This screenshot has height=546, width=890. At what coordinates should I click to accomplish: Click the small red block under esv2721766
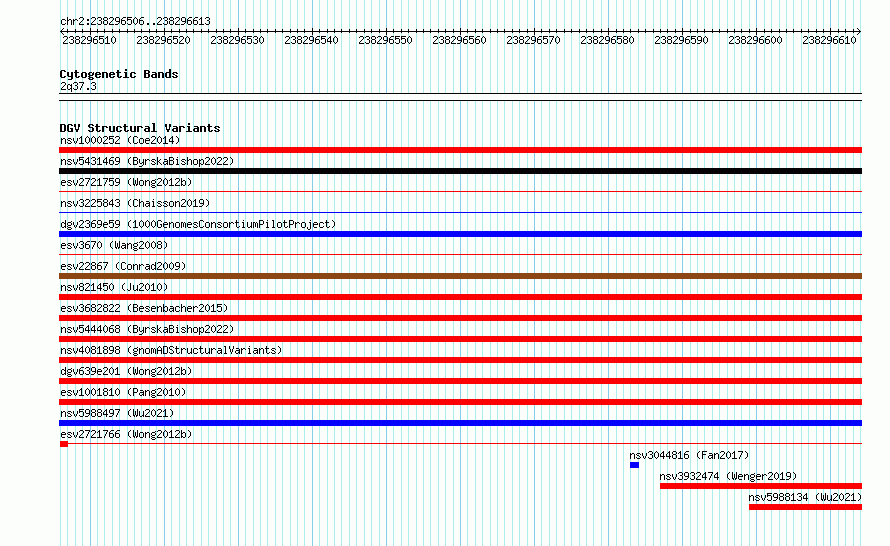(x=64, y=444)
